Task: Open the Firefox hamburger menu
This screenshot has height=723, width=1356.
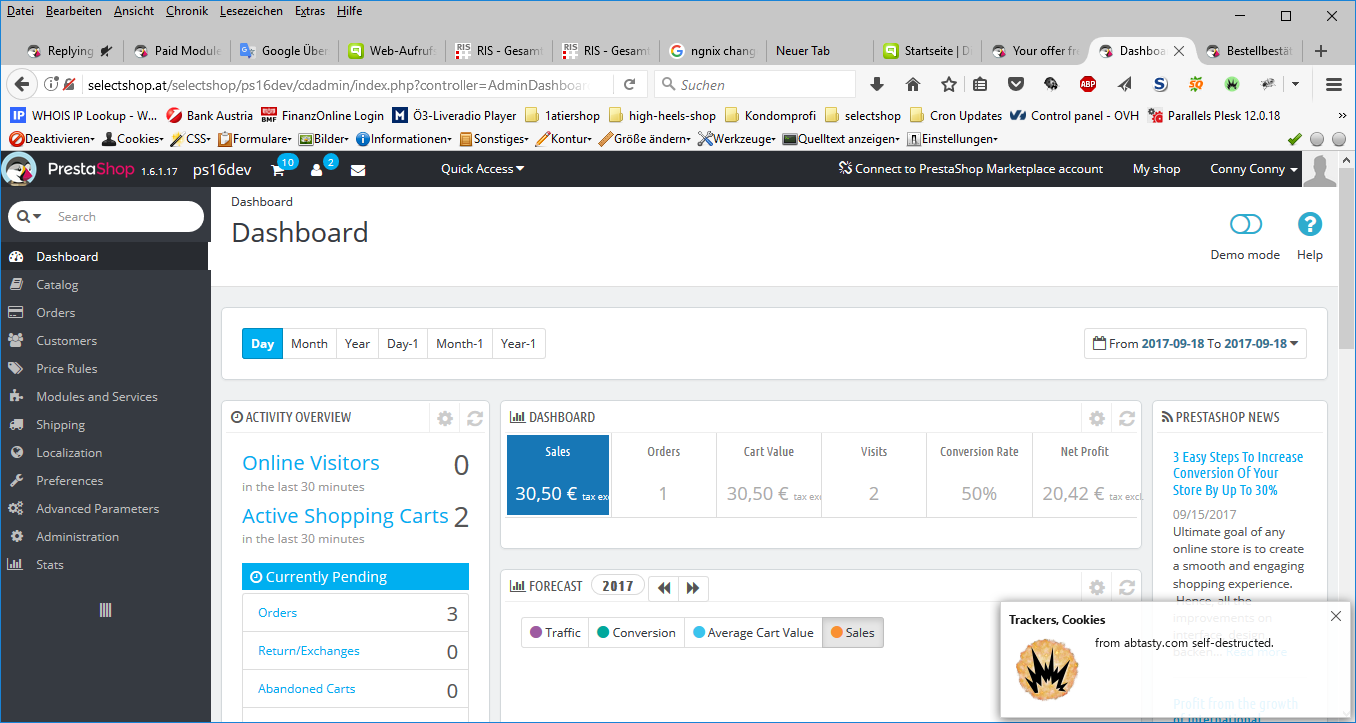Action: click(x=1333, y=85)
